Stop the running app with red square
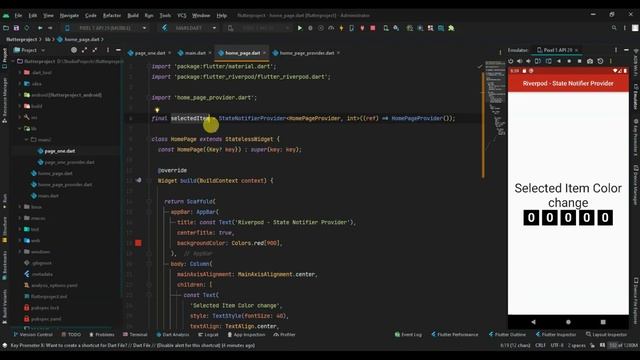The image size is (640, 360). coord(373,28)
